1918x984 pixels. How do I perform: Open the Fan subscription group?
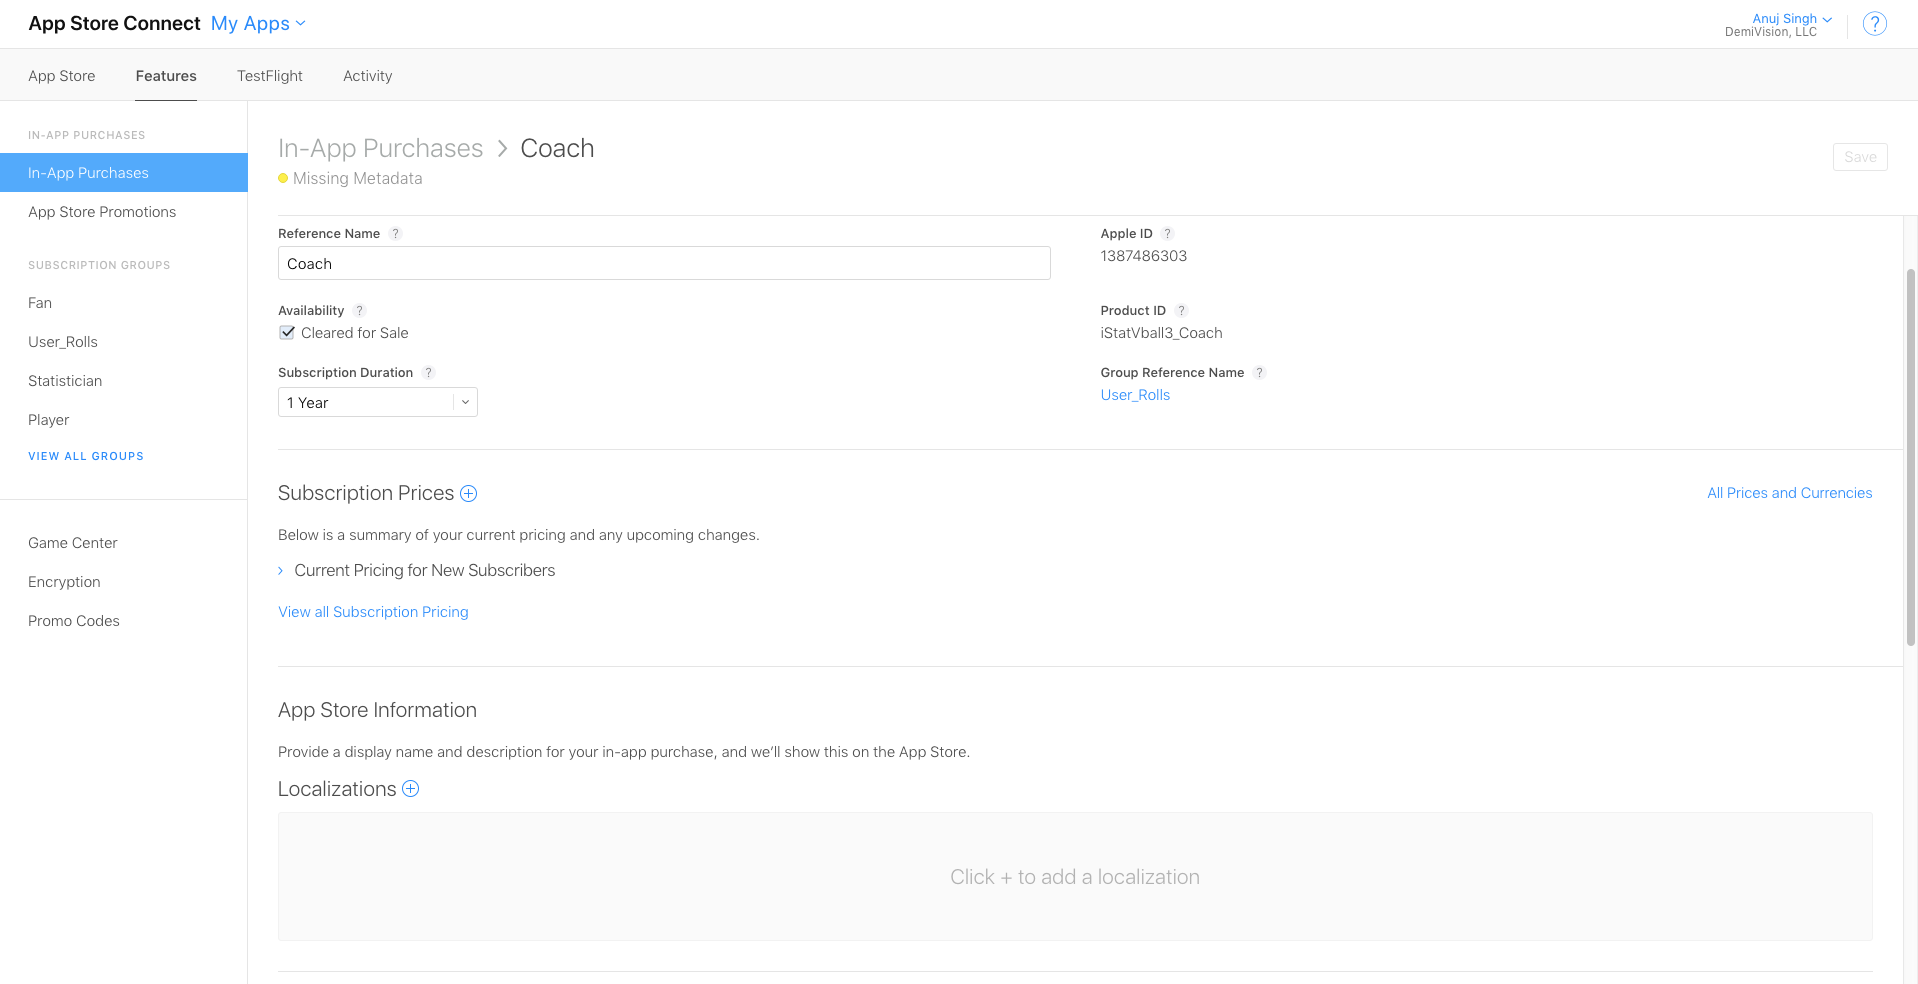click(40, 303)
